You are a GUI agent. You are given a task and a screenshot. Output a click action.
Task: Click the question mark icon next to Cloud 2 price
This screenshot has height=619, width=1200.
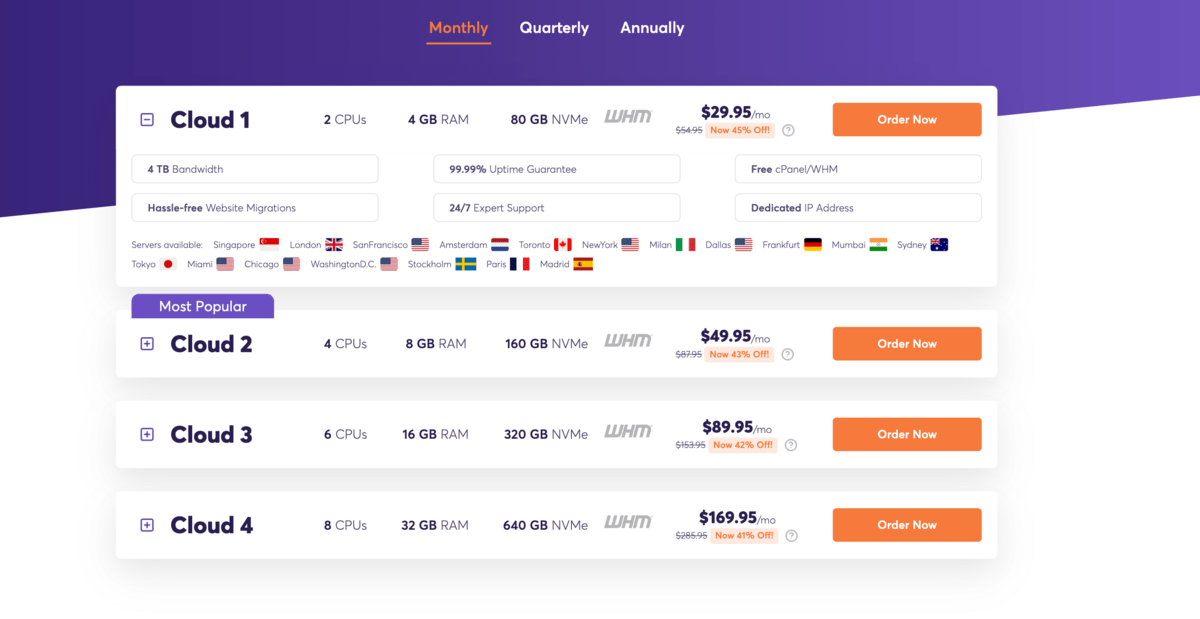tap(789, 355)
